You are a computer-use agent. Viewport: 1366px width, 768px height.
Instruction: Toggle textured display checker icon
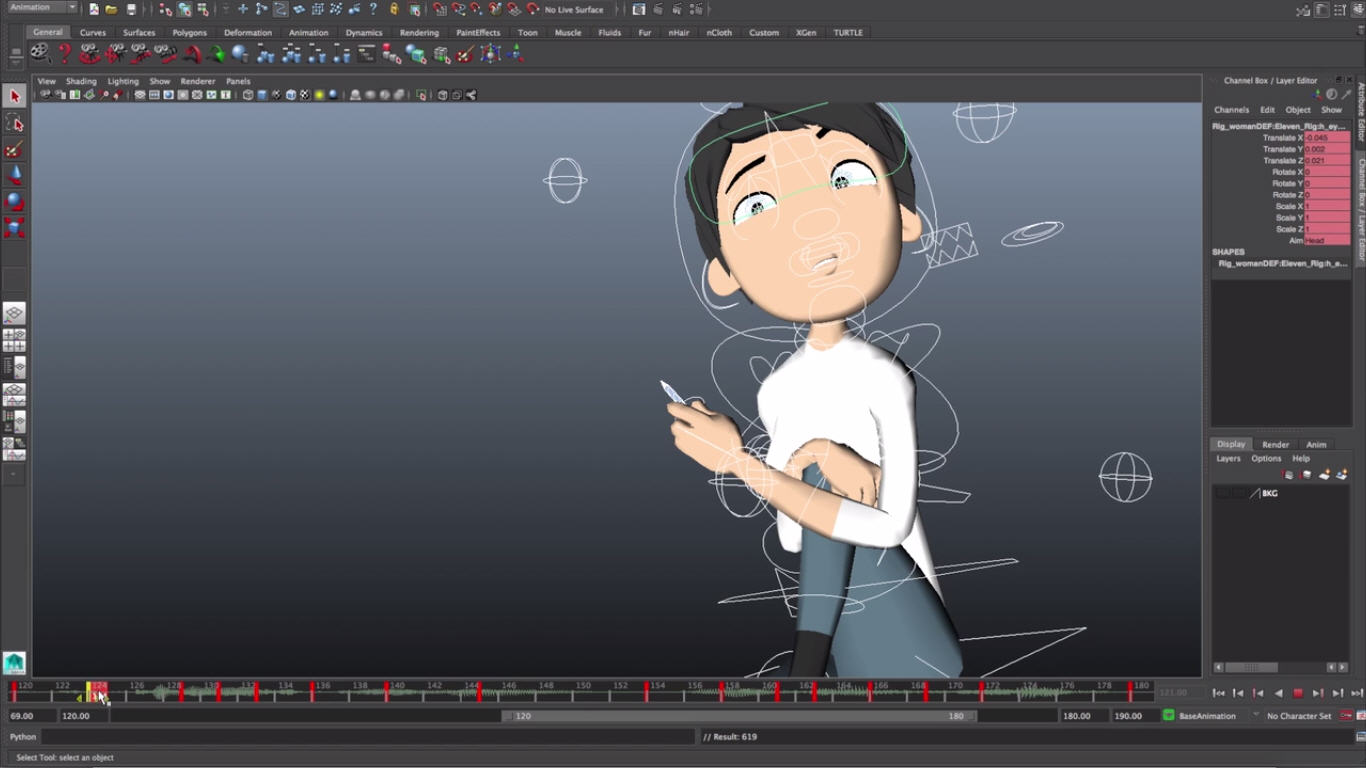[305, 95]
